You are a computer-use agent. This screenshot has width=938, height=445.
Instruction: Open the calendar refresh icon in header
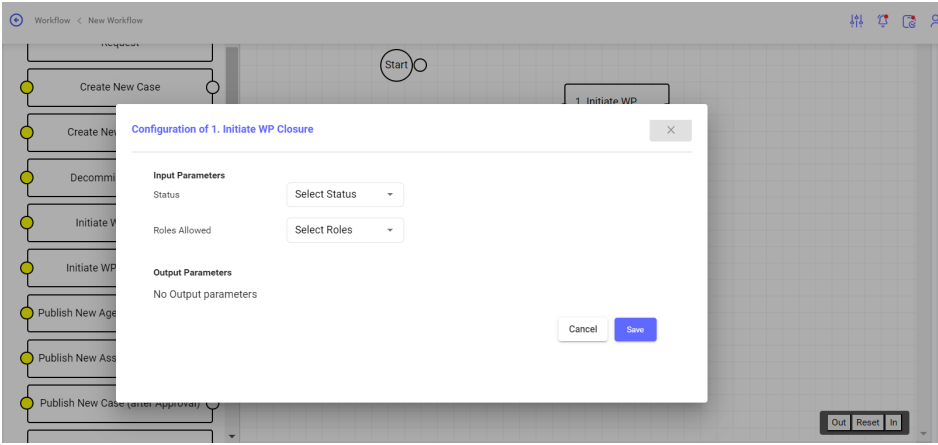coord(909,22)
